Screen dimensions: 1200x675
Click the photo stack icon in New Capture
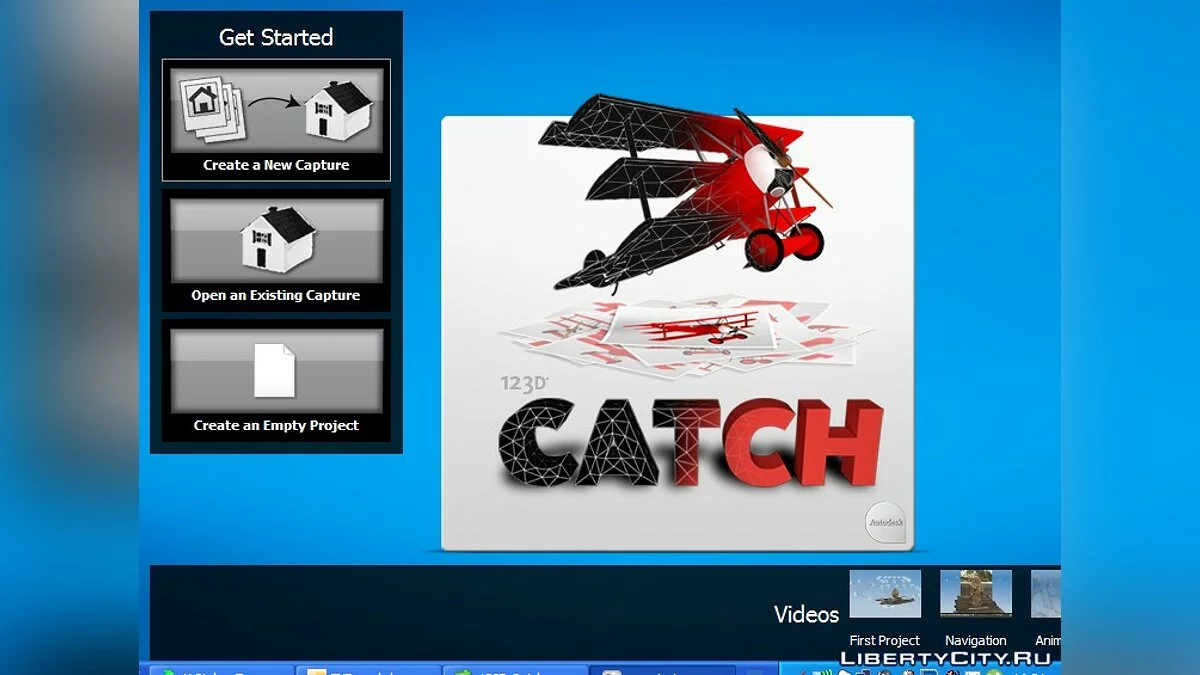[212, 107]
